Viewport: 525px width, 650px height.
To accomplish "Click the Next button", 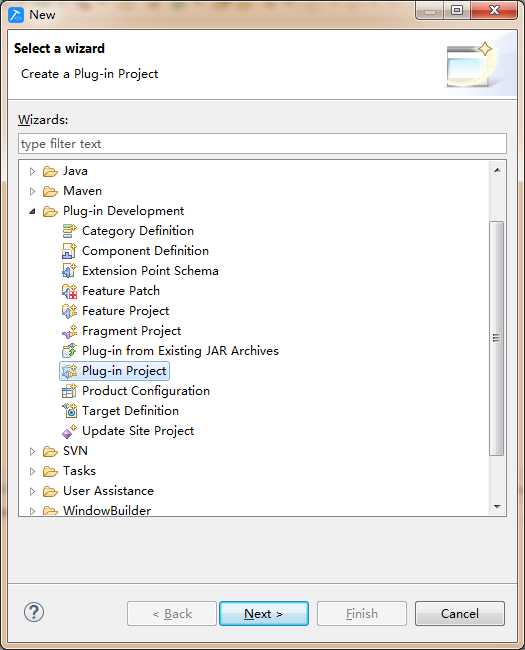I will (x=264, y=614).
